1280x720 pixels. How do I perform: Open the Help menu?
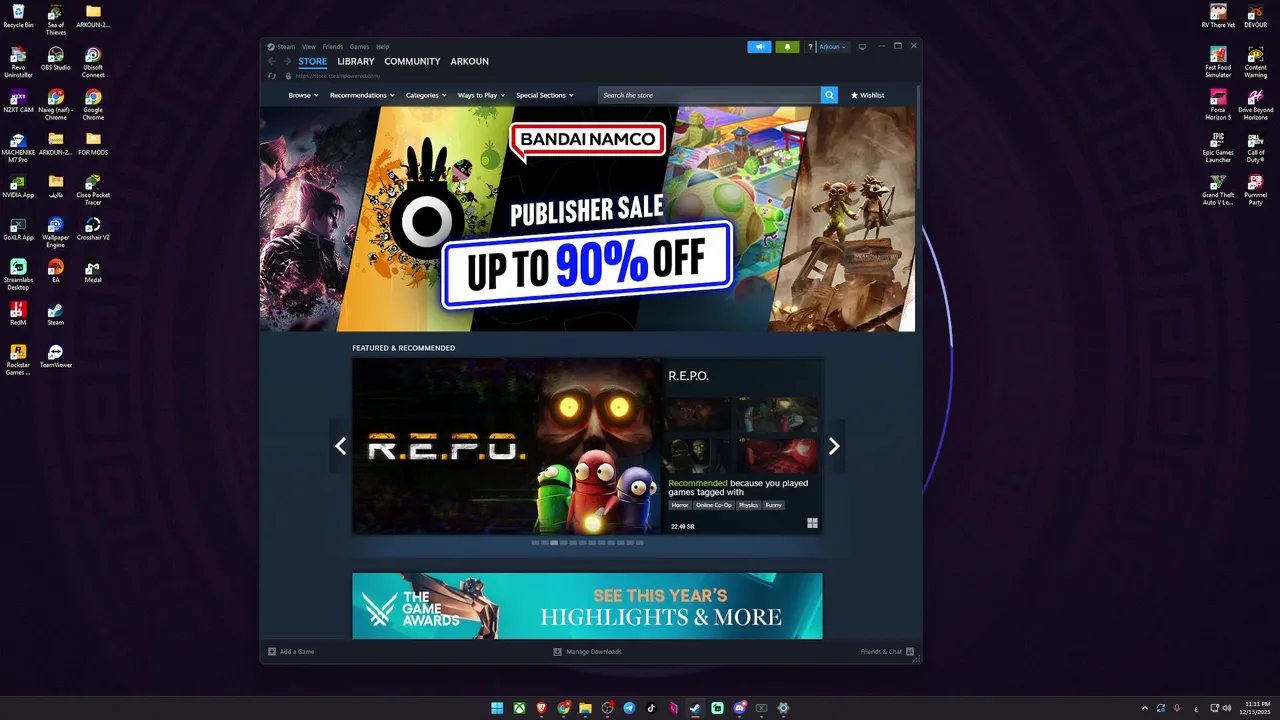[382, 47]
